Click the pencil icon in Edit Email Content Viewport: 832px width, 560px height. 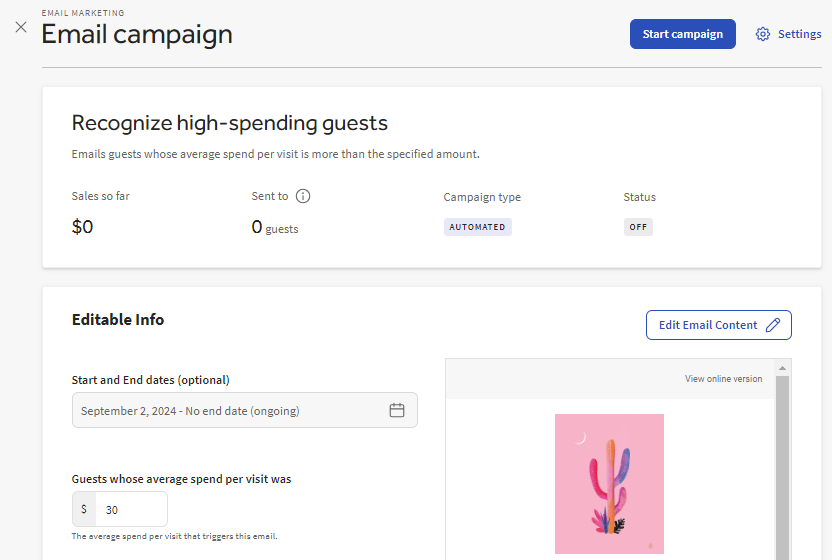772,325
